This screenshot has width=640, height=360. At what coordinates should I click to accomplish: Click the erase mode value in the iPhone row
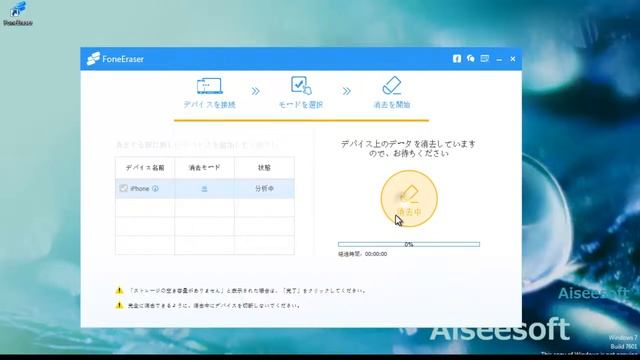[x=204, y=189]
